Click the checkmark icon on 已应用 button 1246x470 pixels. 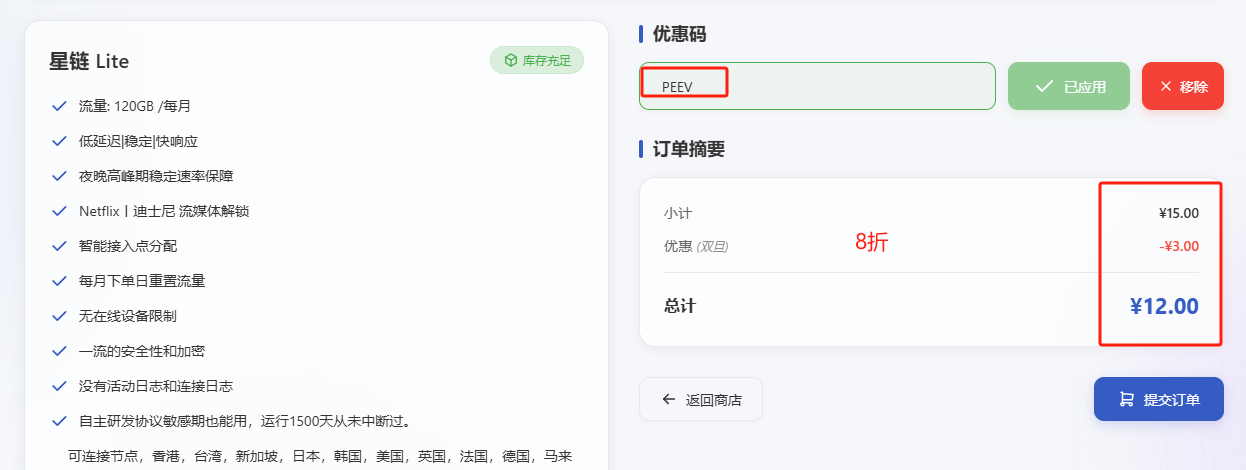pos(1044,87)
